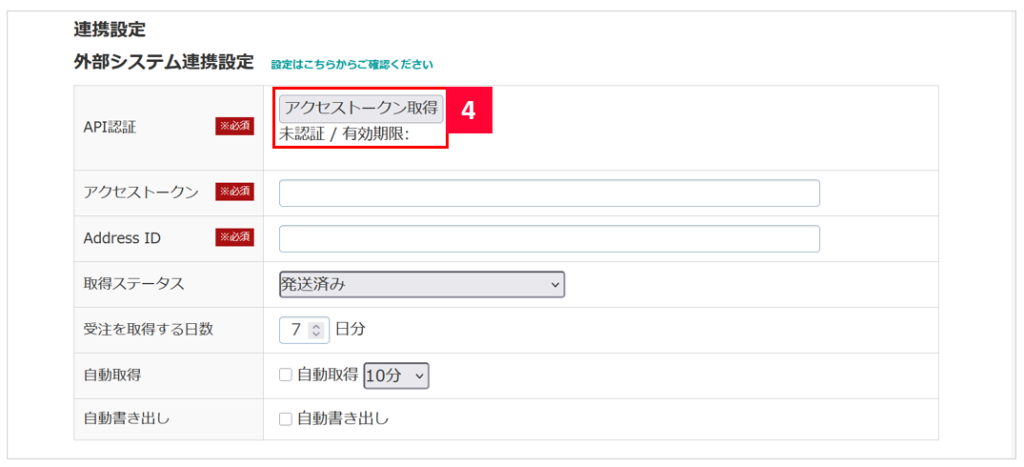Open the 設定はこちらからご確認ください link

tap(352, 64)
